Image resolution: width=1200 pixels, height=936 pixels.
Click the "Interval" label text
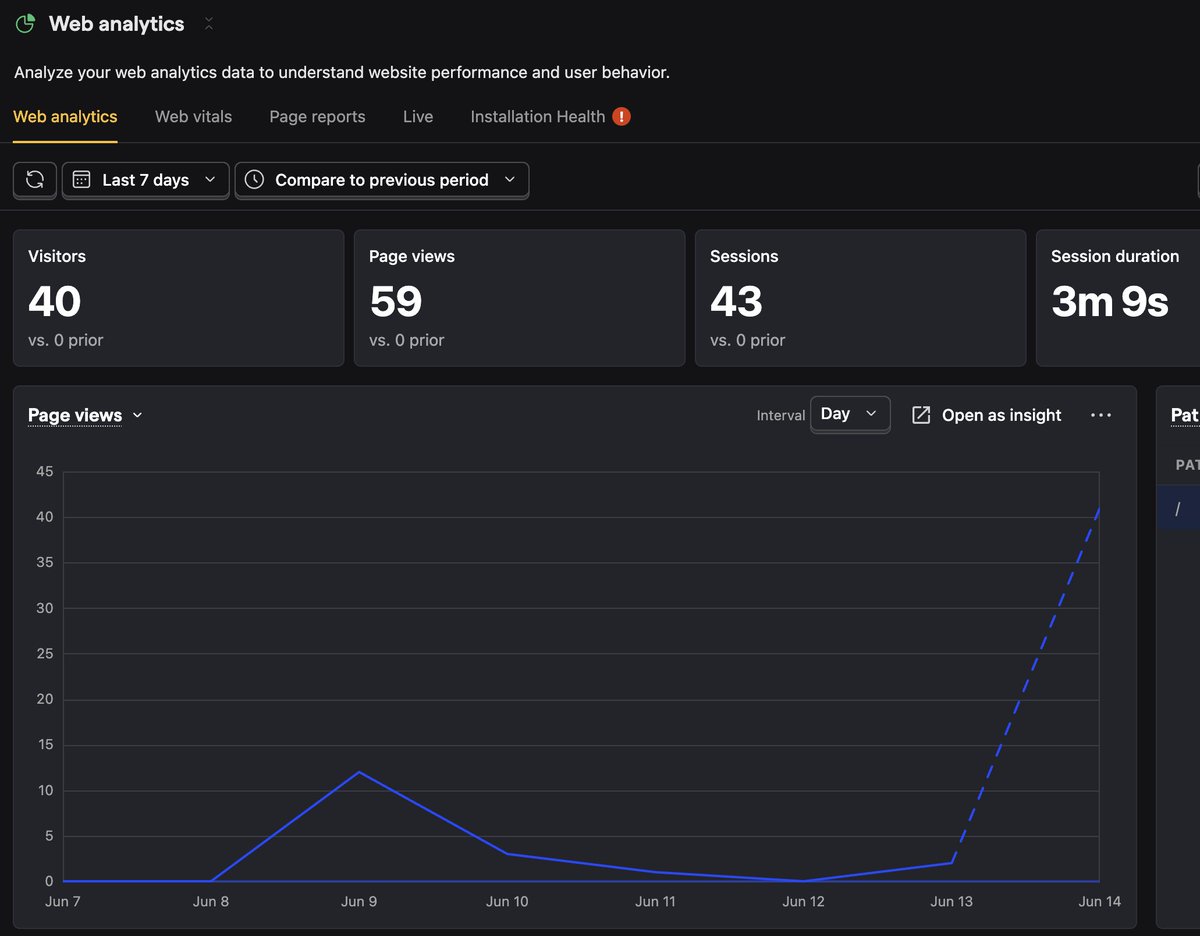(781, 415)
